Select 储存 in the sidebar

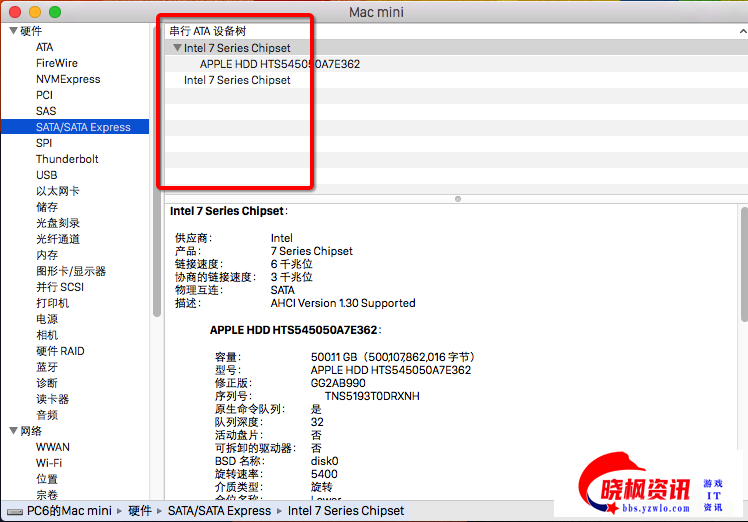[x=47, y=207]
